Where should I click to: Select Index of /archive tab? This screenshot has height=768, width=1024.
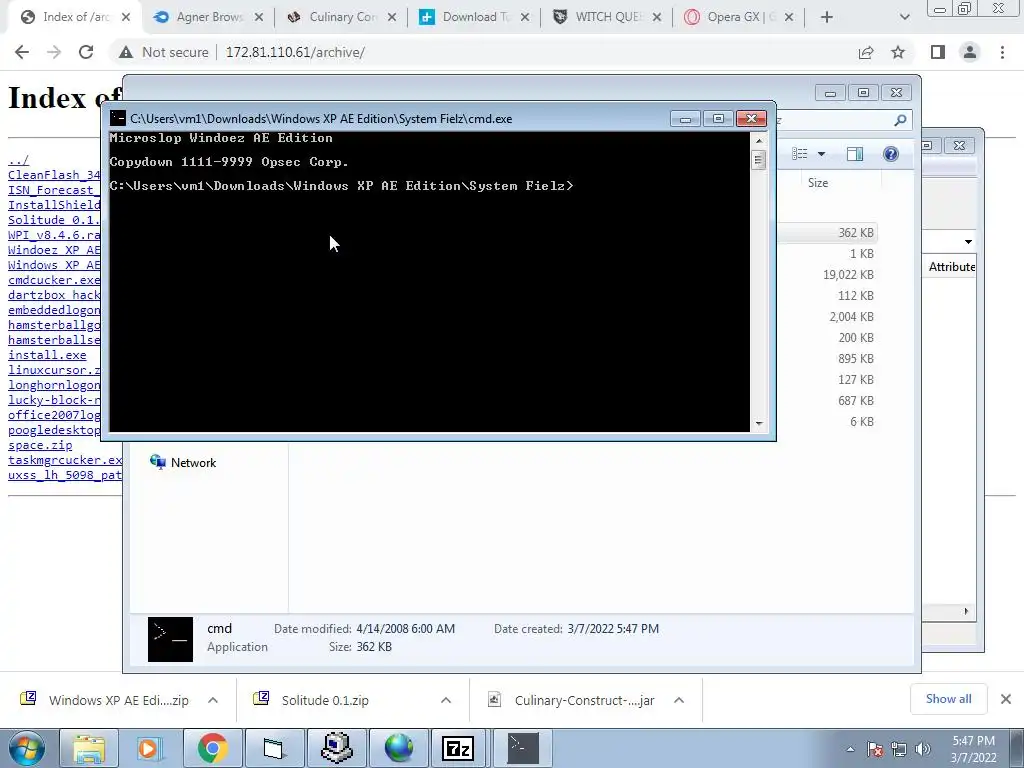(75, 17)
